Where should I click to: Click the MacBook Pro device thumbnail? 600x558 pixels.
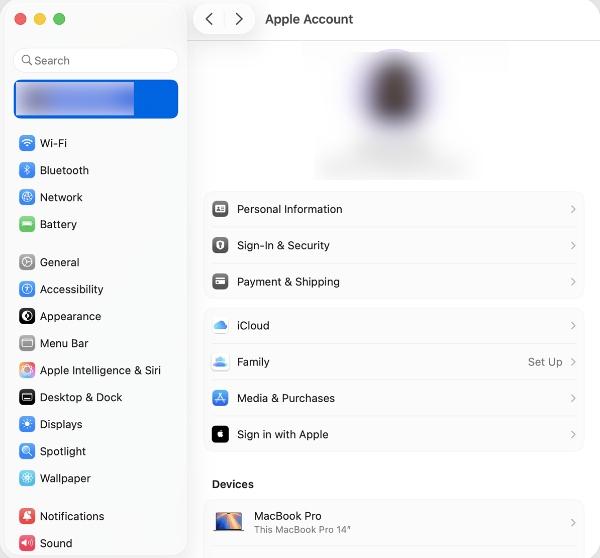click(x=228, y=522)
